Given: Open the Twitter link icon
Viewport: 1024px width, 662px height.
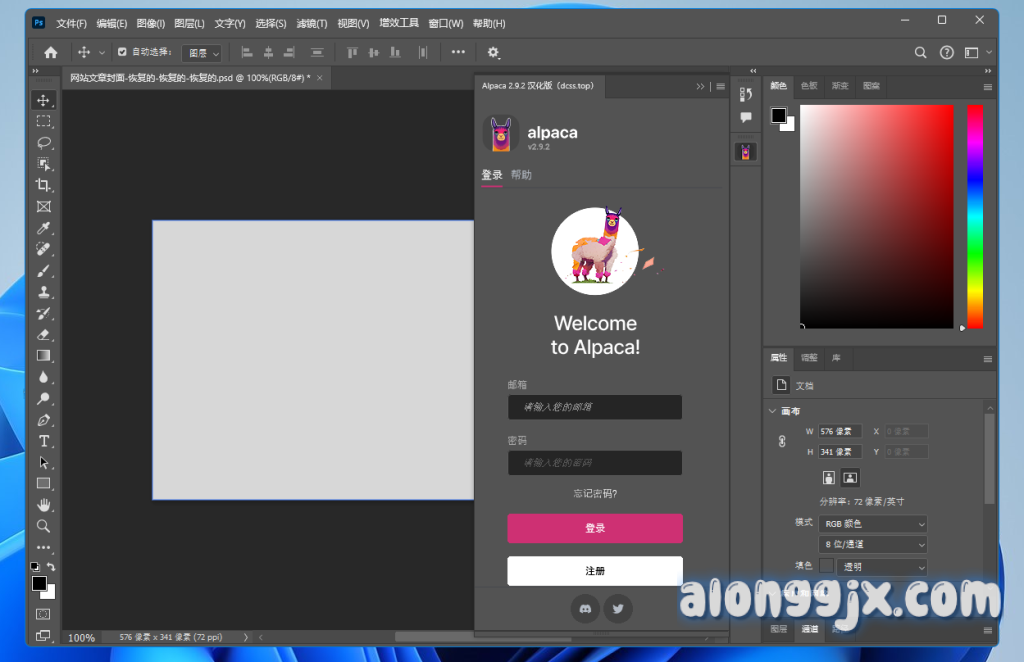Looking at the screenshot, I should click(x=618, y=608).
